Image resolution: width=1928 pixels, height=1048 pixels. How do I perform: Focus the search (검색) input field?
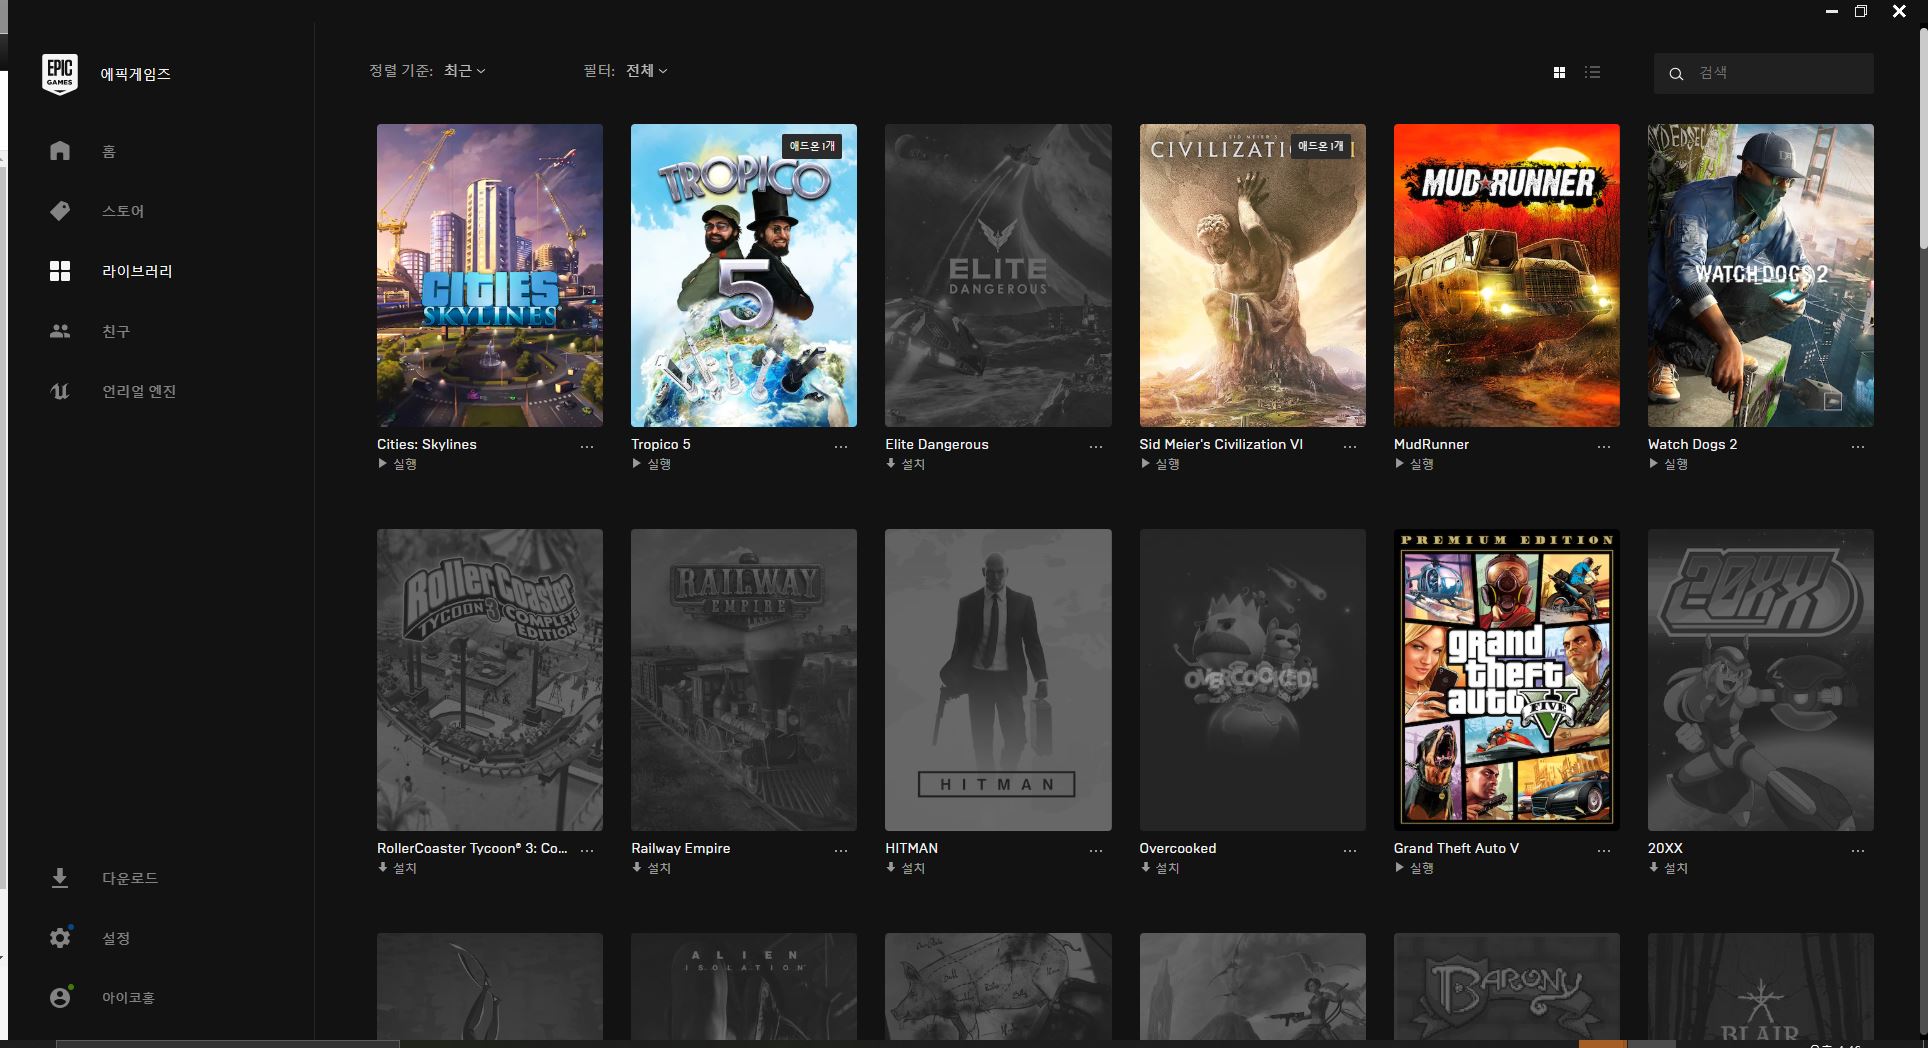(1764, 73)
